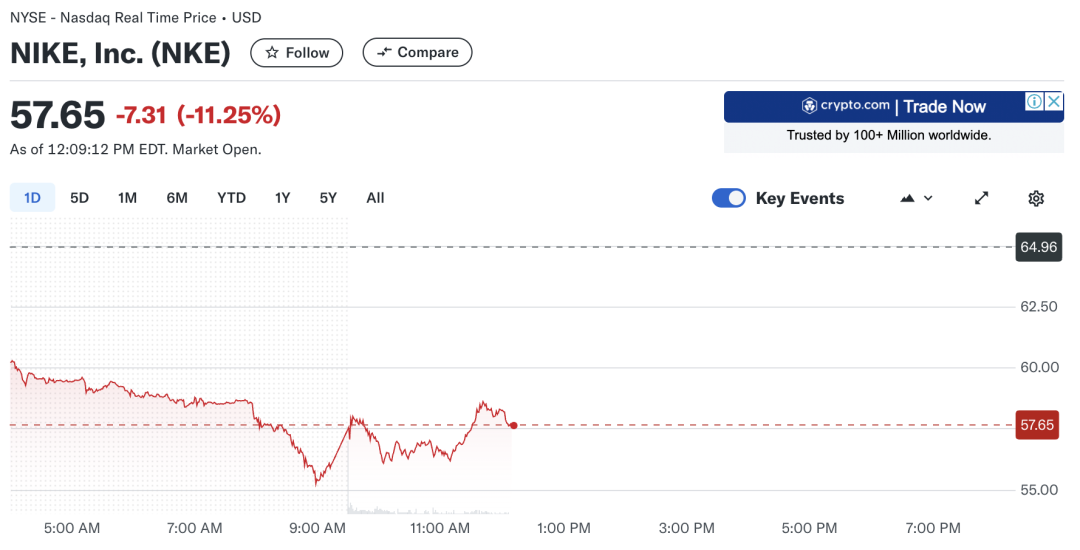The image size is (1080, 550).
Task: Click the ad info icon
Action: click(1034, 102)
